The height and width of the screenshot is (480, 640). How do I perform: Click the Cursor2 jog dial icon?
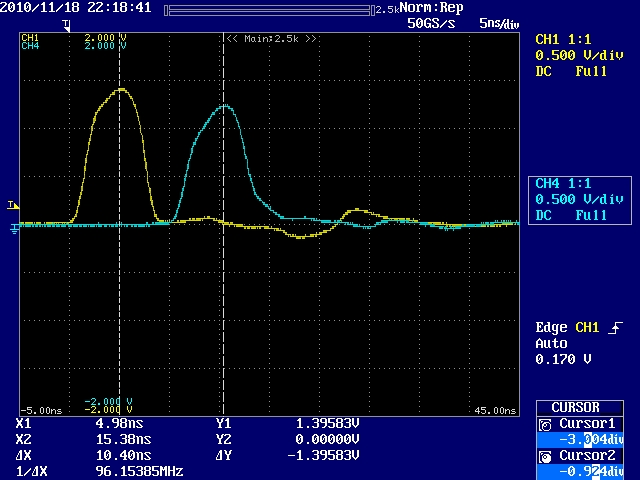tap(545, 455)
